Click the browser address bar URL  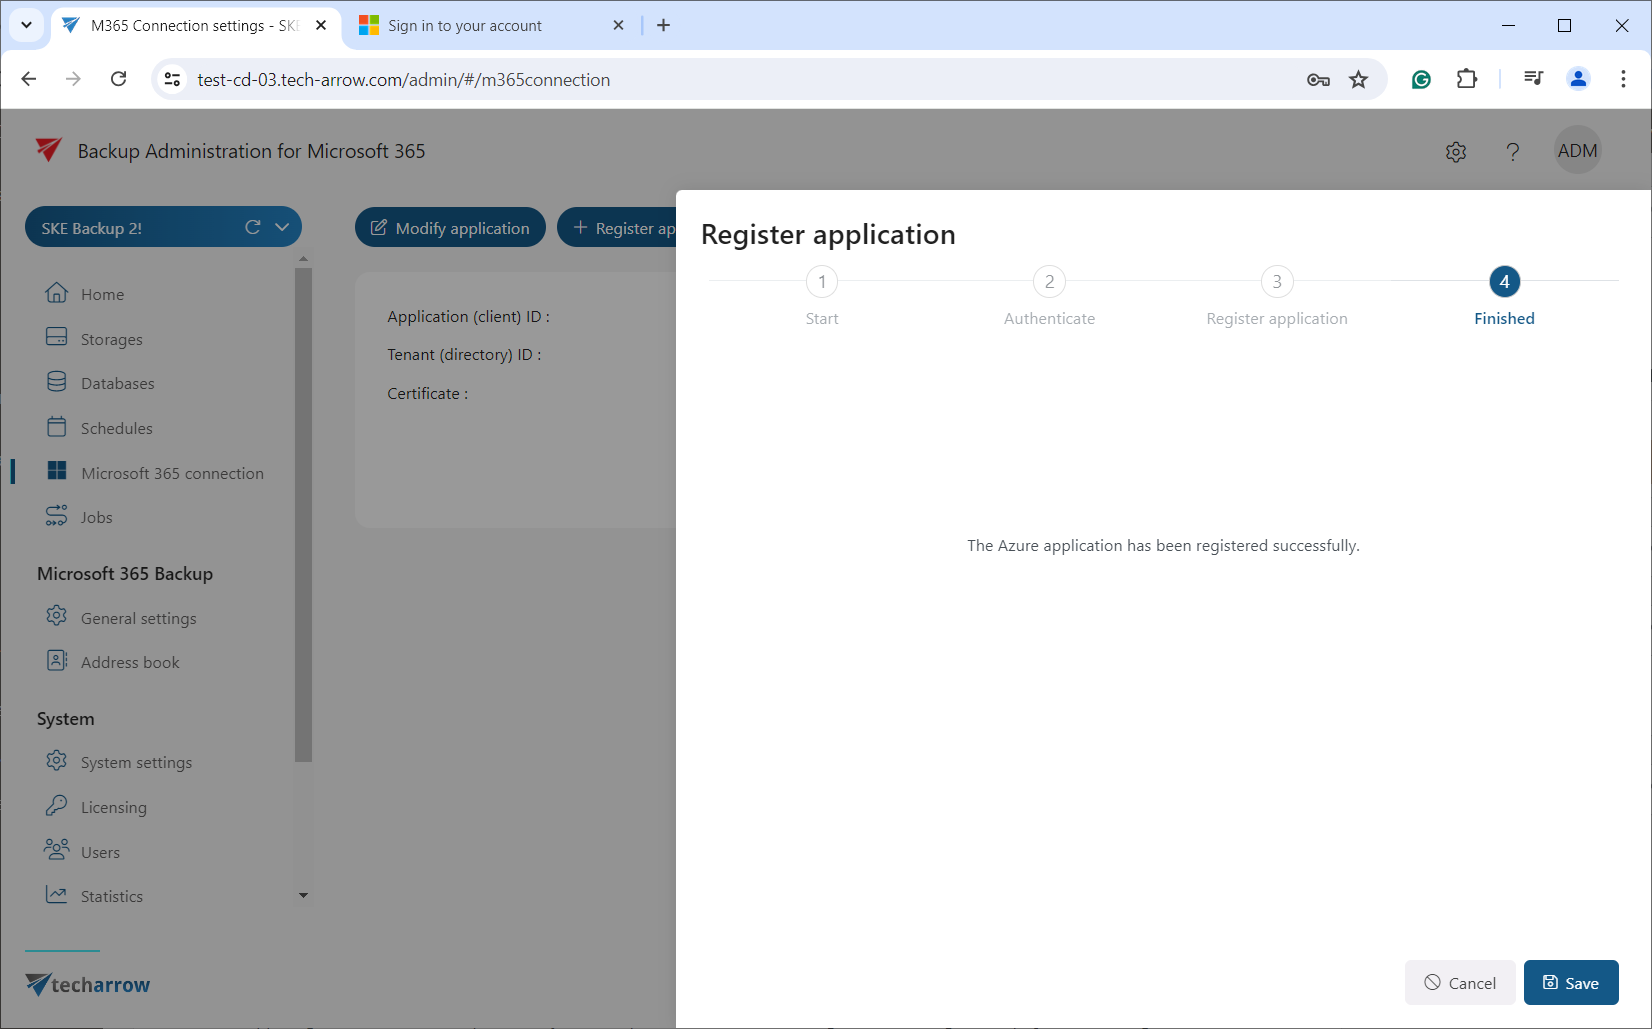click(403, 80)
